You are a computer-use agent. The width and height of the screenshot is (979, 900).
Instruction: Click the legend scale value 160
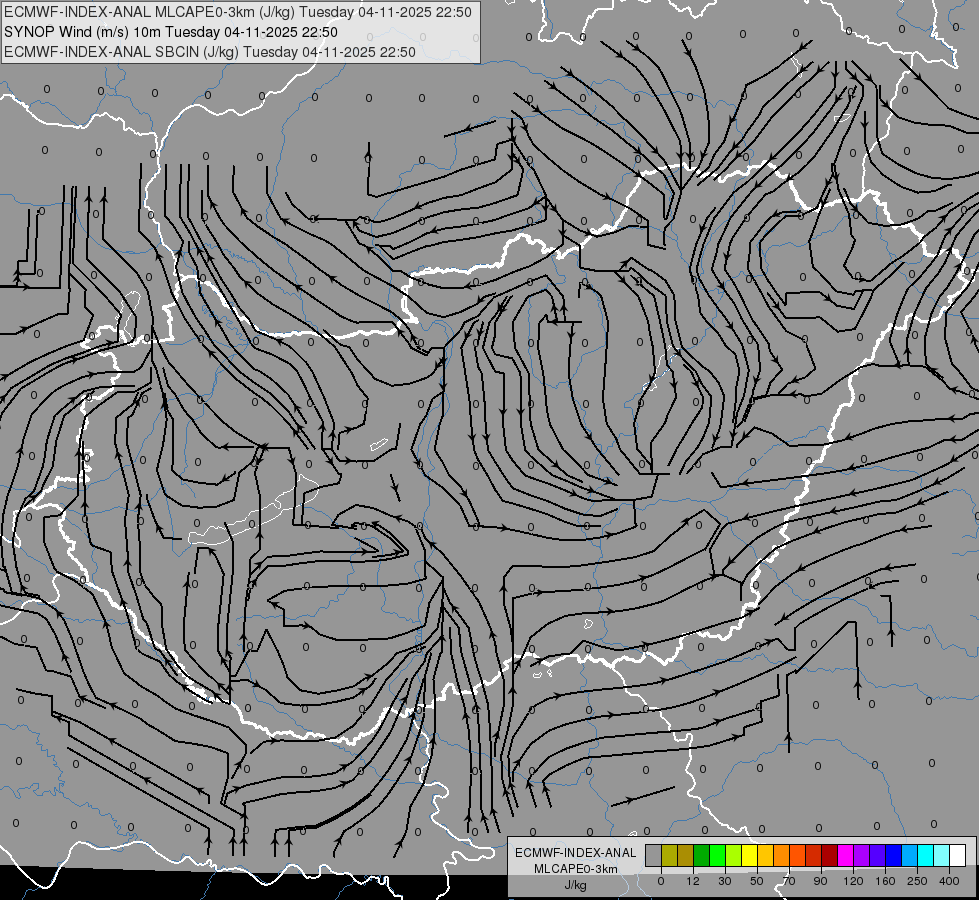[x=885, y=881]
